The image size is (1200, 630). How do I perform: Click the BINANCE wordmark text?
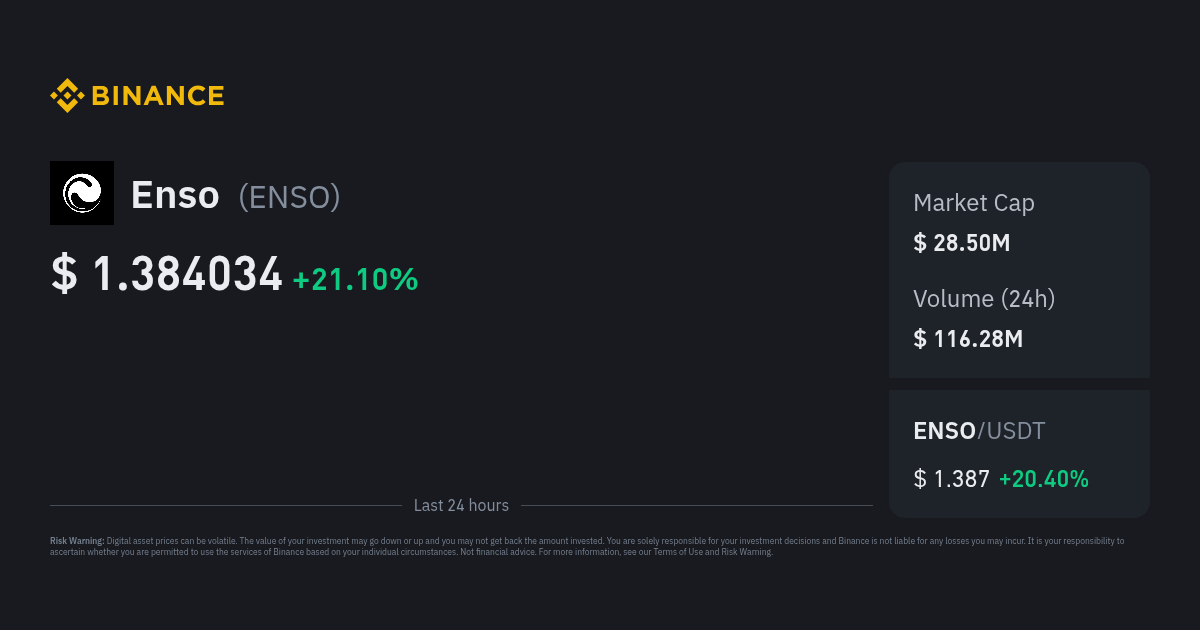click(x=158, y=96)
